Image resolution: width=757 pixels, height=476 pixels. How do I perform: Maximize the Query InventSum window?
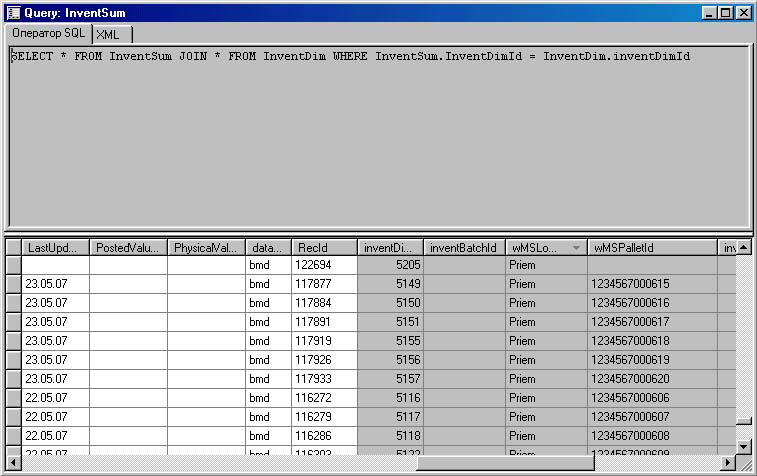[x=725, y=13]
